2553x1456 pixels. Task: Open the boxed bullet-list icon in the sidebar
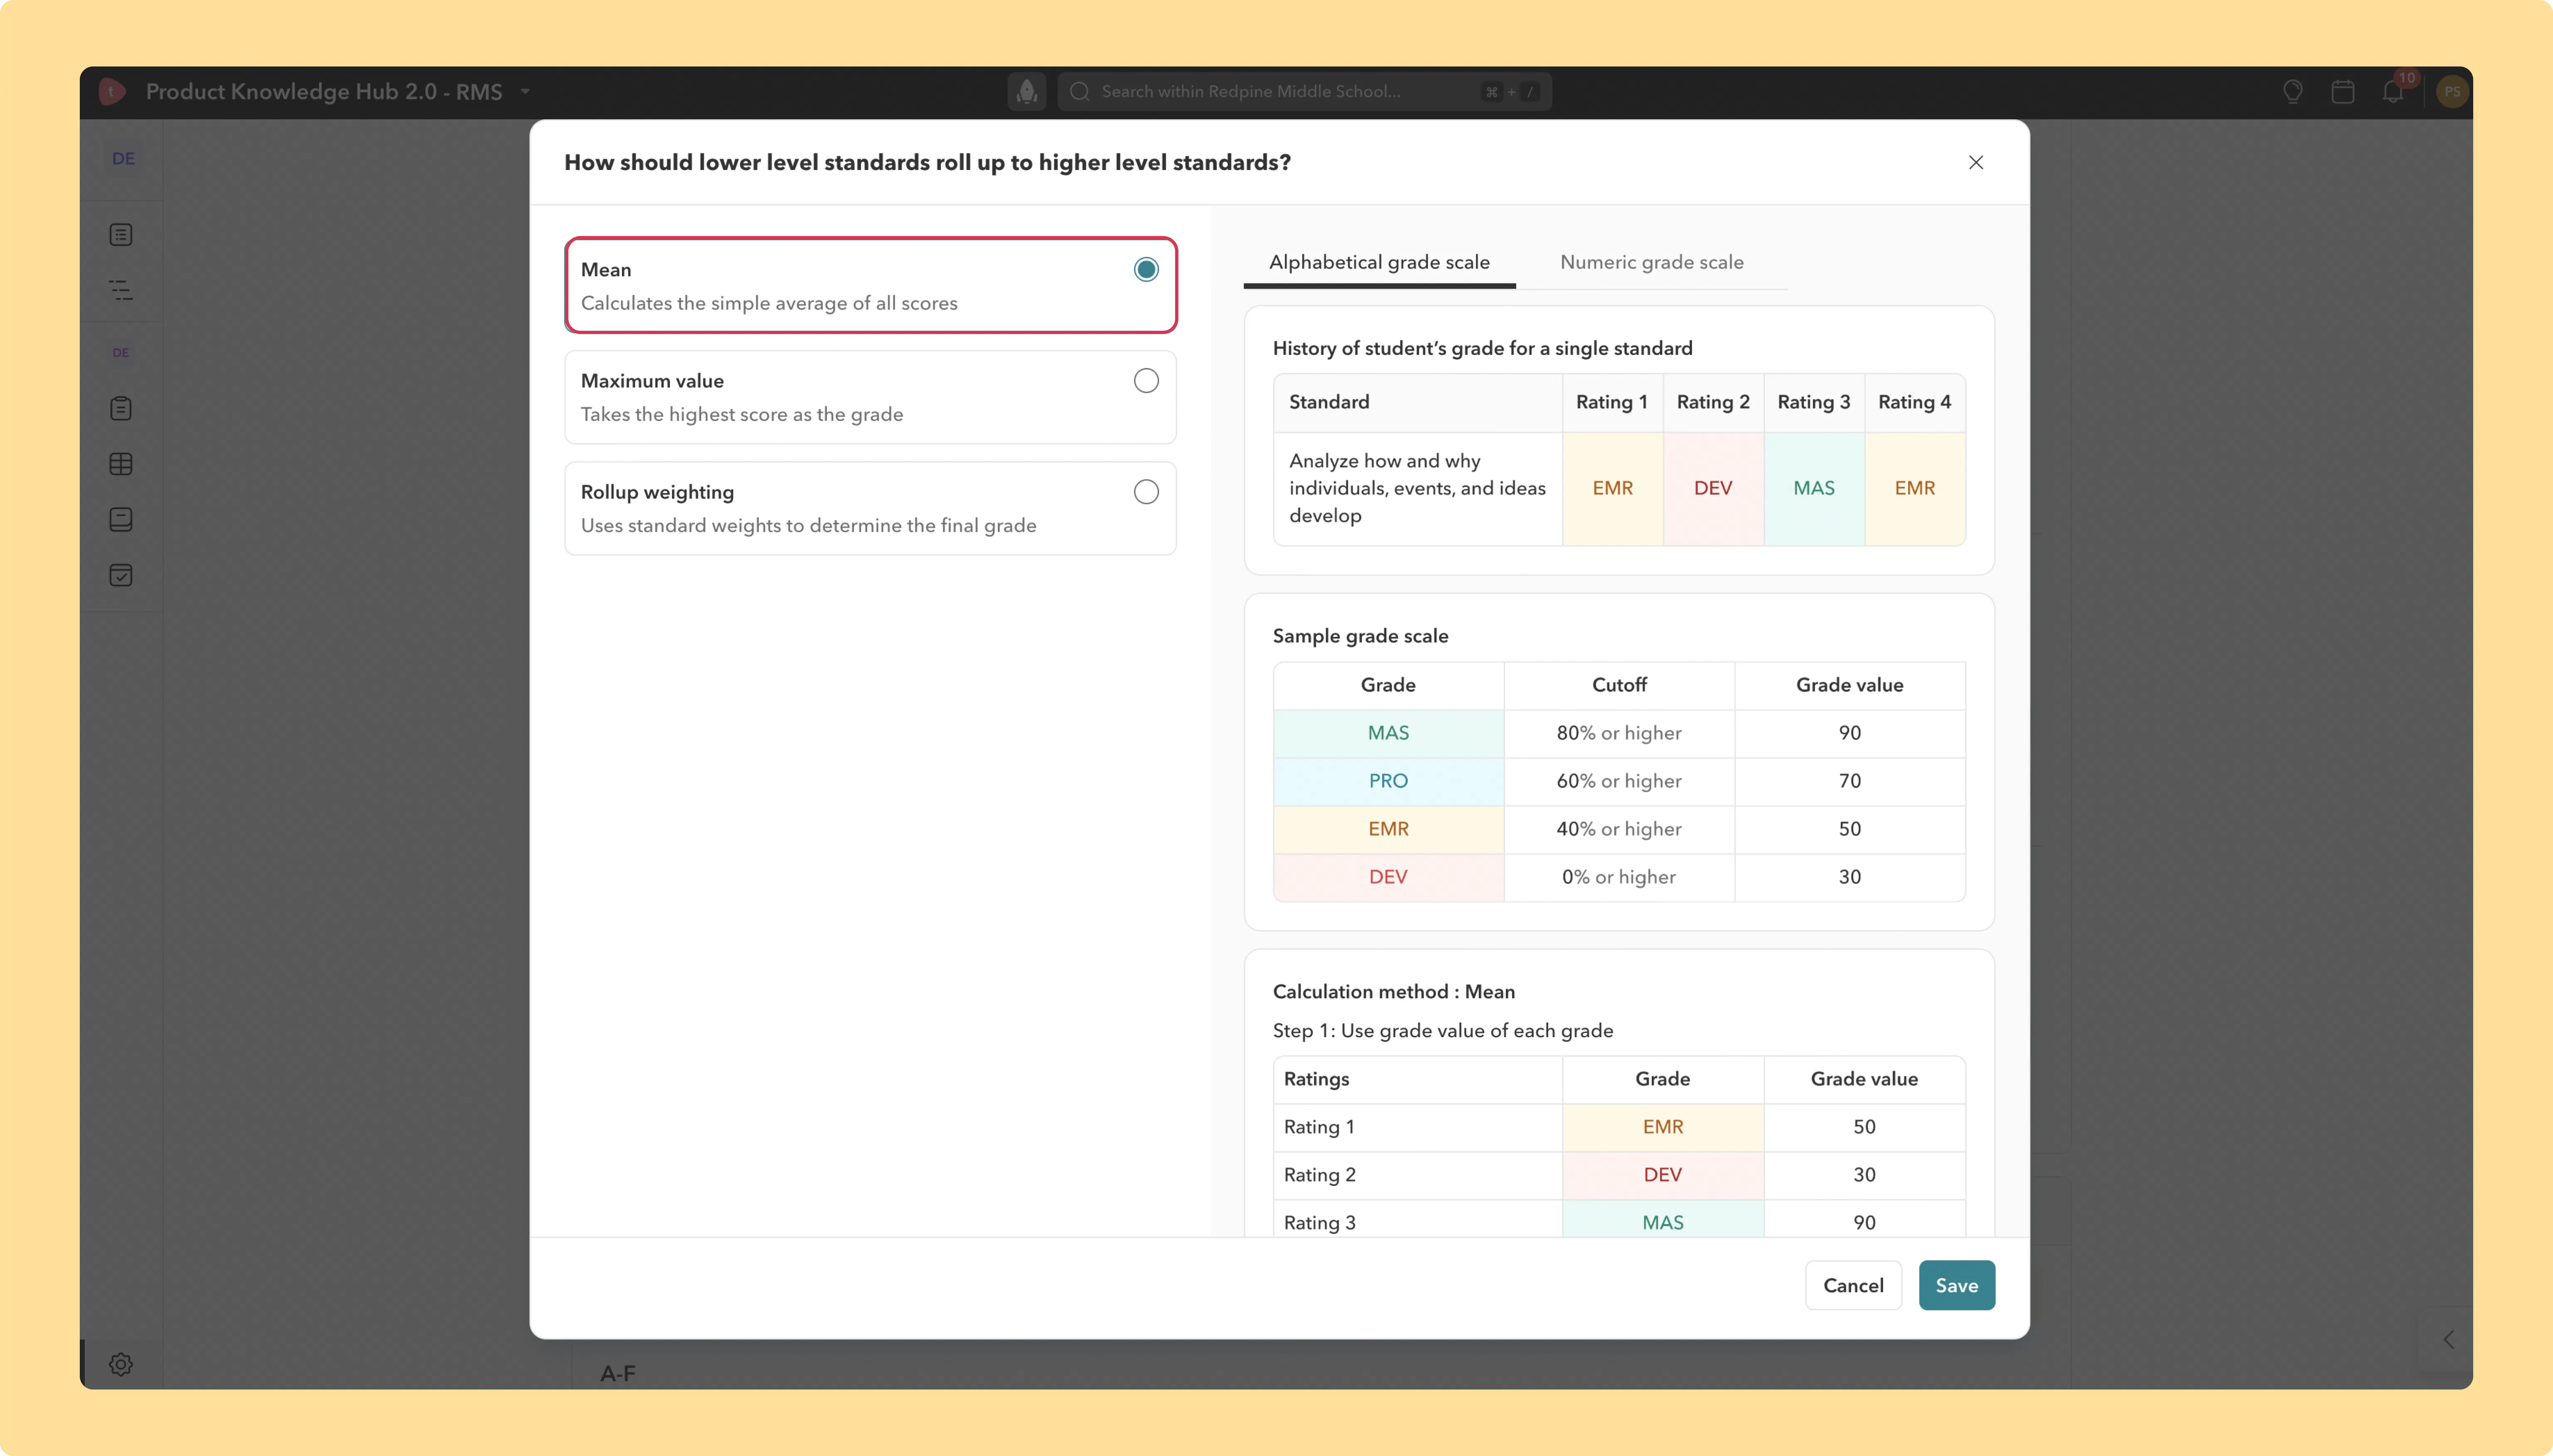[x=121, y=235]
